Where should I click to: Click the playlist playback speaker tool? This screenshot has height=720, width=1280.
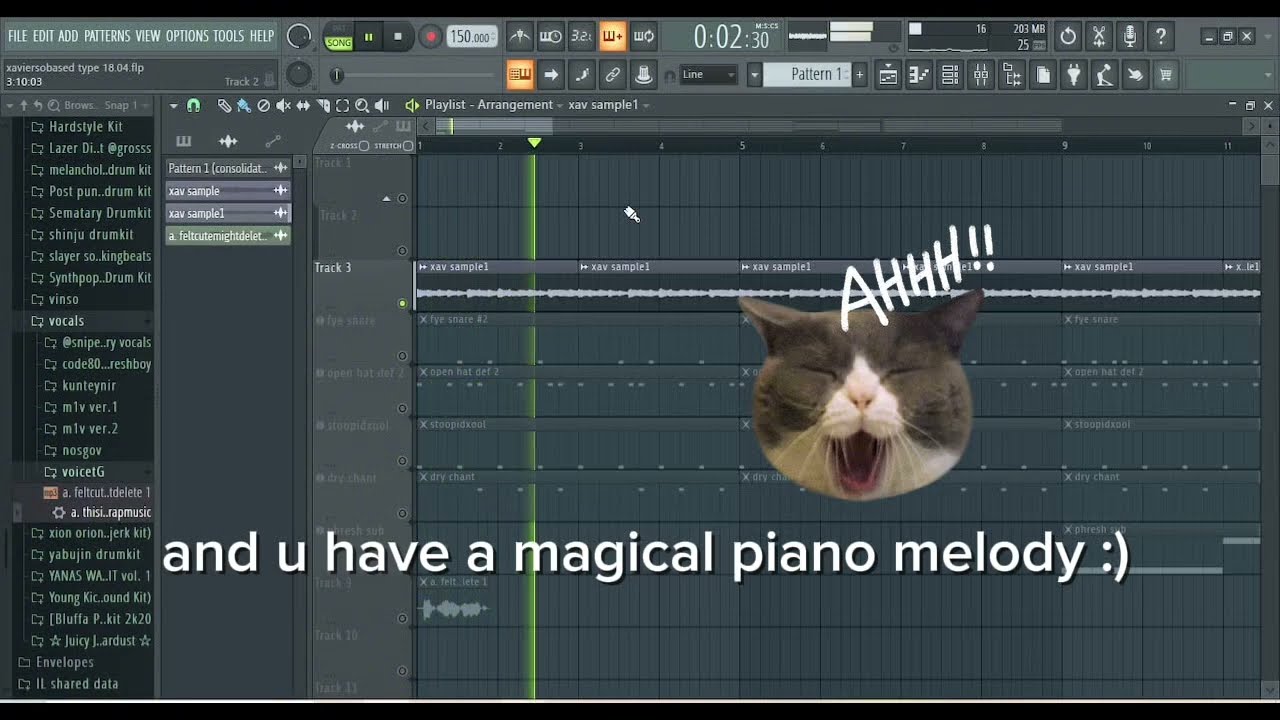click(381, 105)
